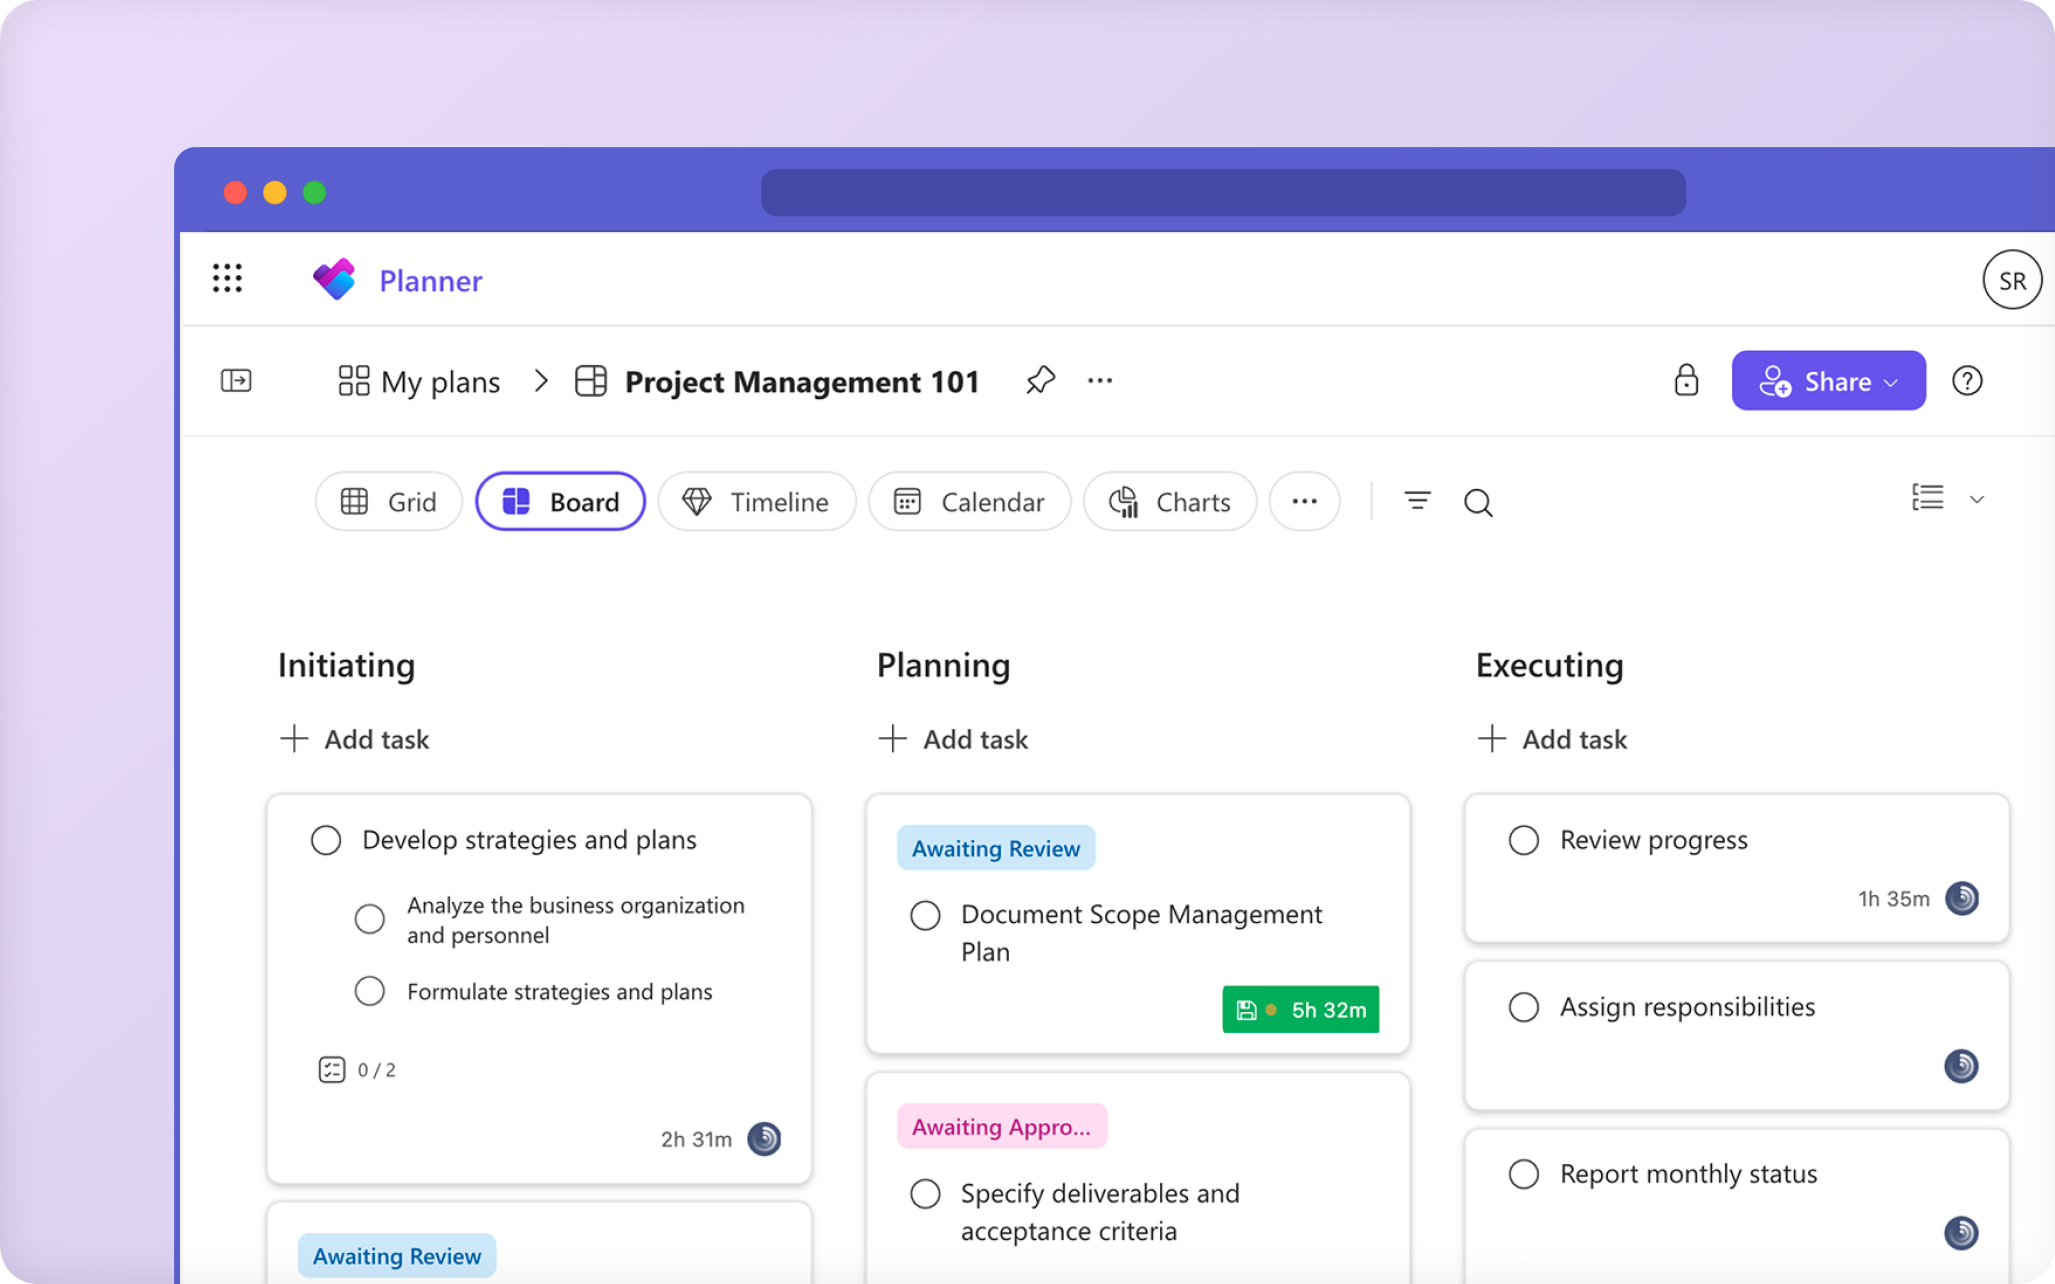
Task: Open more options next to plan title
Action: [x=1100, y=381]
